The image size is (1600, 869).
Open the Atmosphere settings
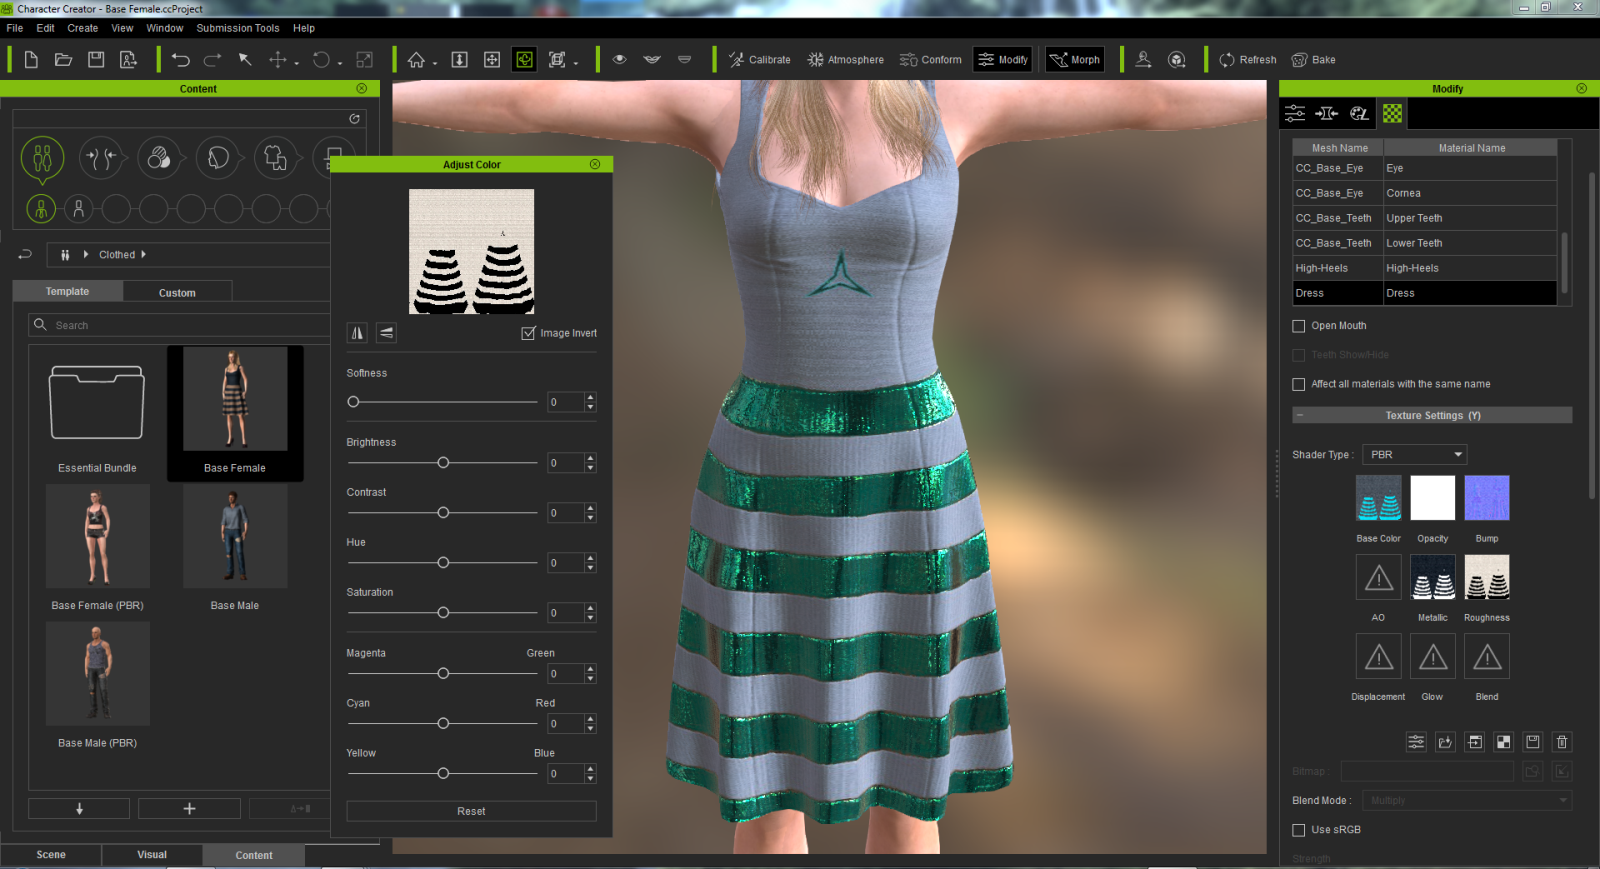[845, 60]
